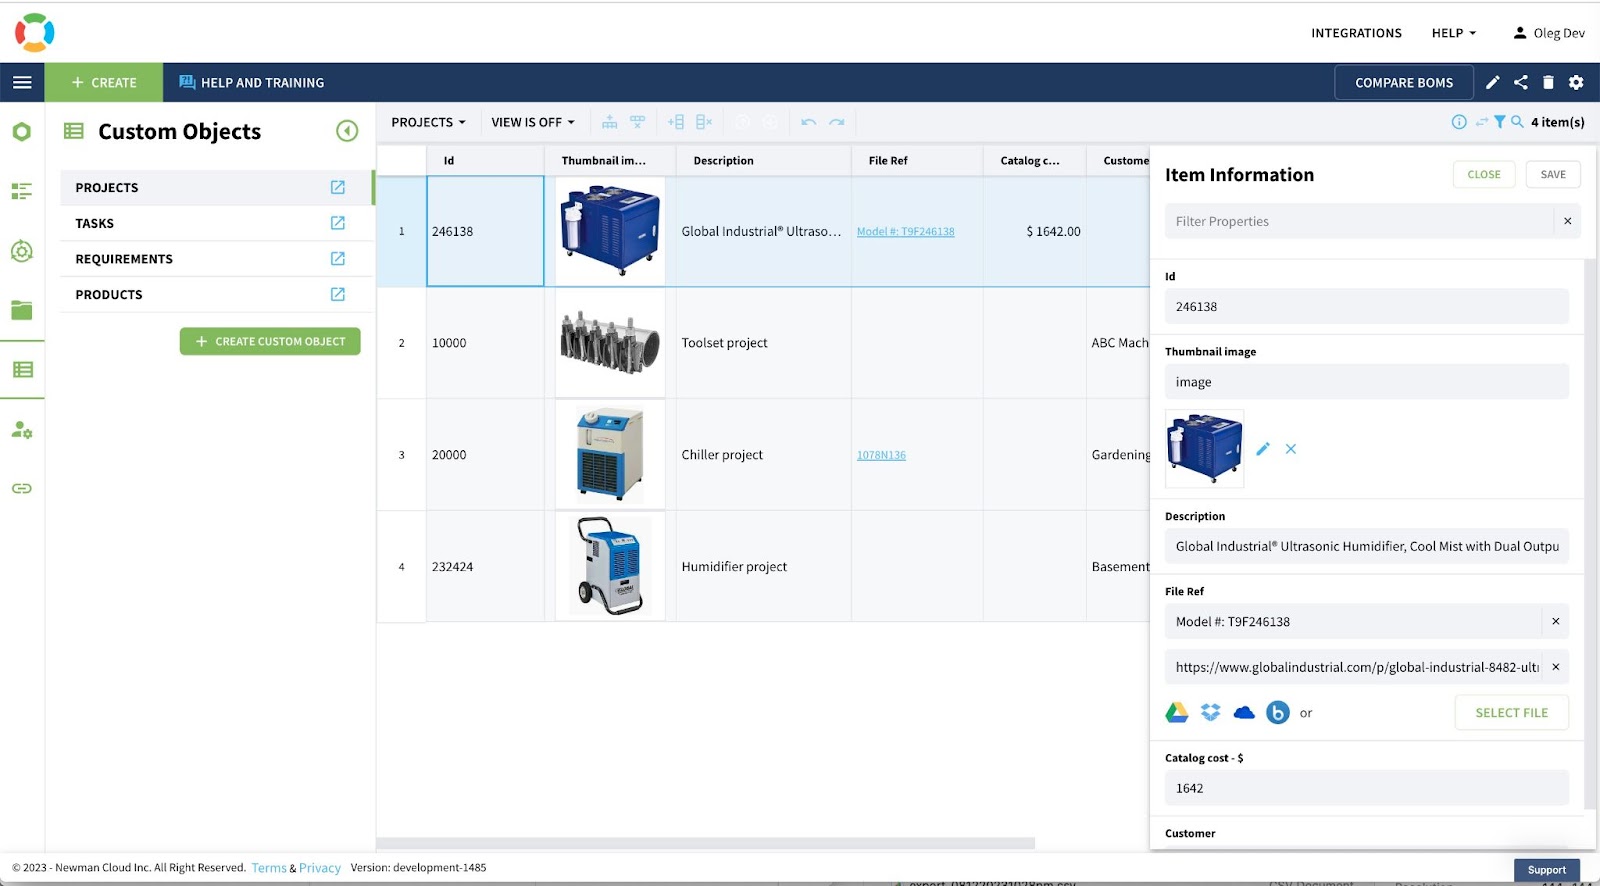Click the SELECT FILE button
The height and width of the screenshot is (886, 1600).
[1511, 713]
